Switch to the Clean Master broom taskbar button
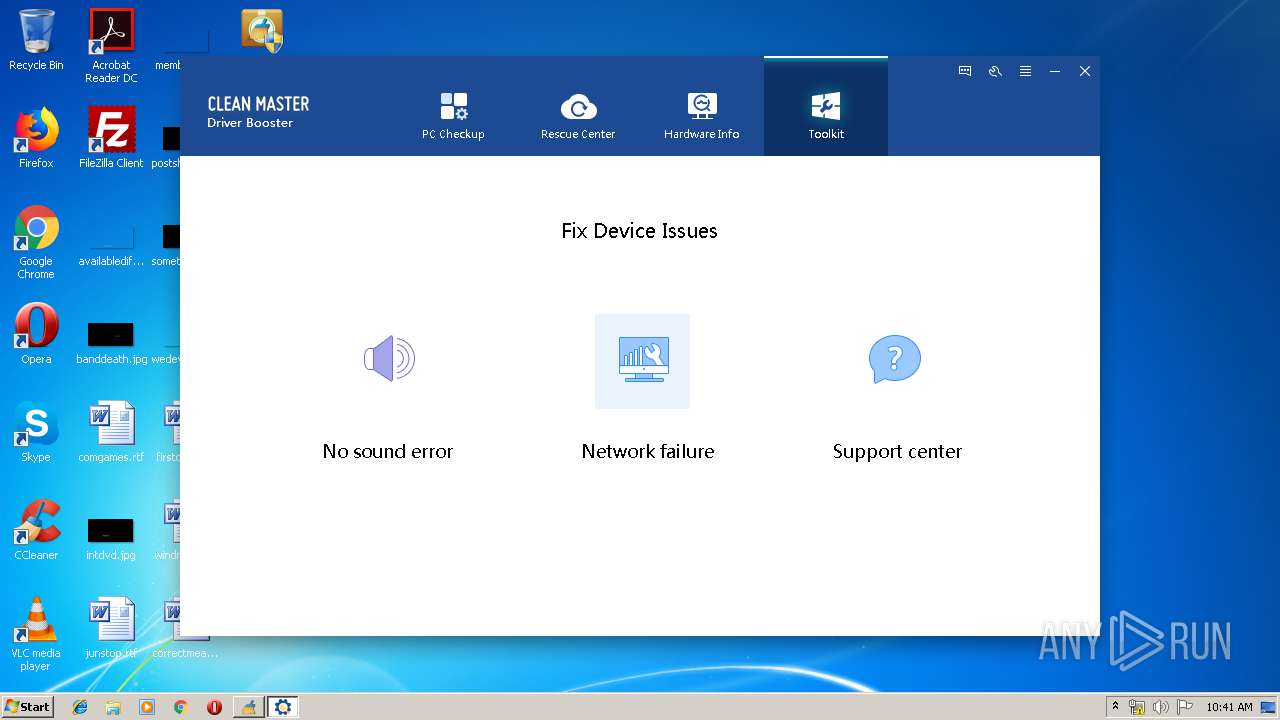The height and width of the screenshot is (720, 1280). click(248, 707)
